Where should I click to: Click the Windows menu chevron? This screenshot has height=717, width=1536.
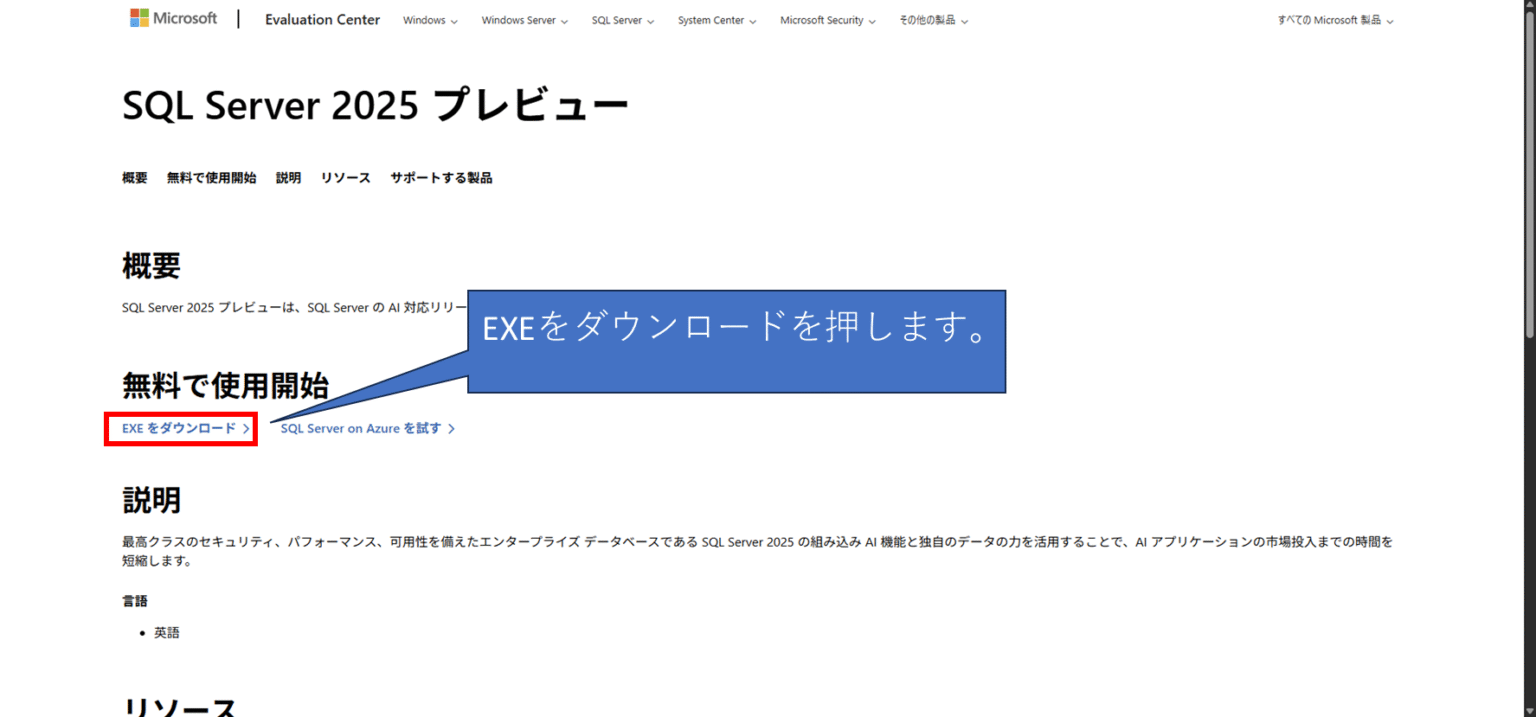click(455, 20)
